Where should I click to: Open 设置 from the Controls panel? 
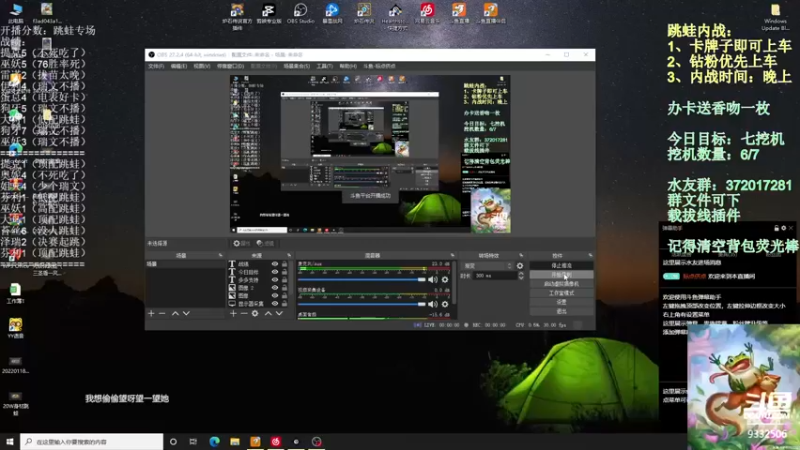pos(561,302)
